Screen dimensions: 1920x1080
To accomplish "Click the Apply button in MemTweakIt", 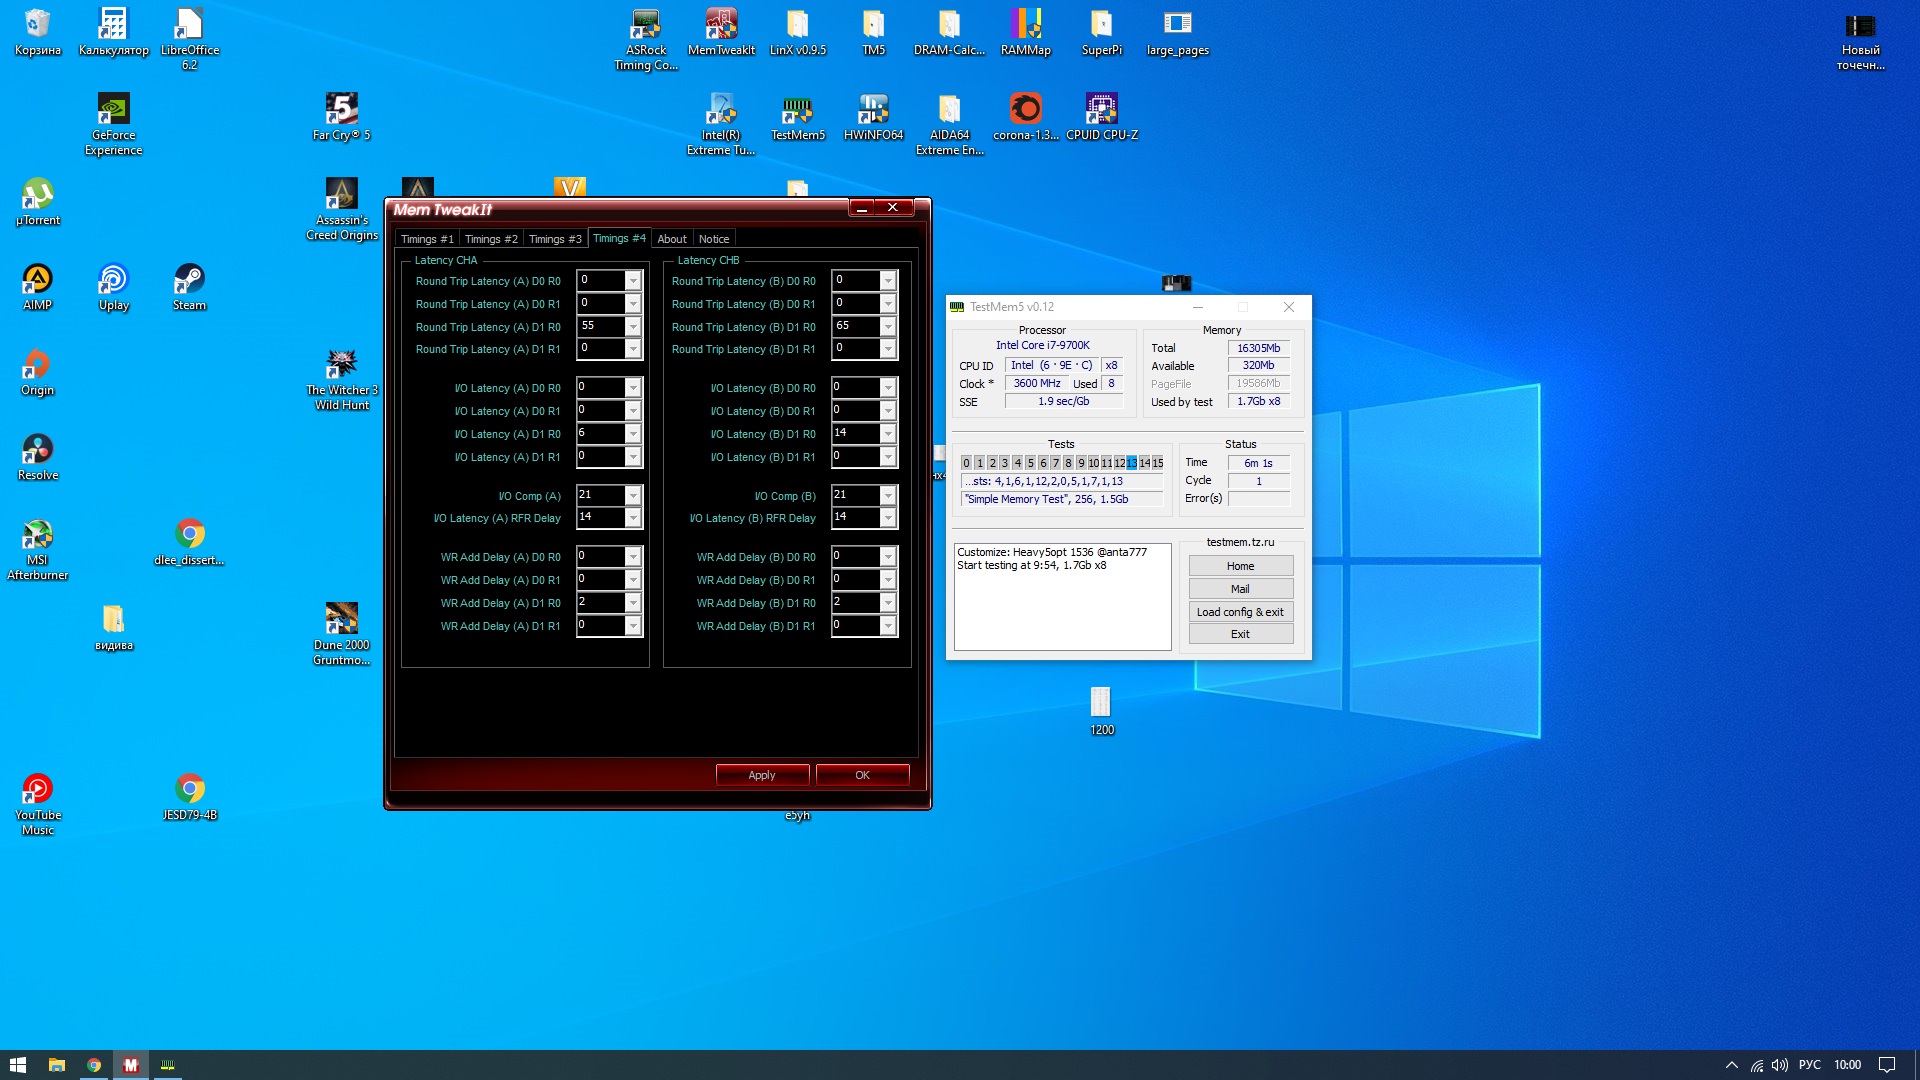I will [762, 775].
